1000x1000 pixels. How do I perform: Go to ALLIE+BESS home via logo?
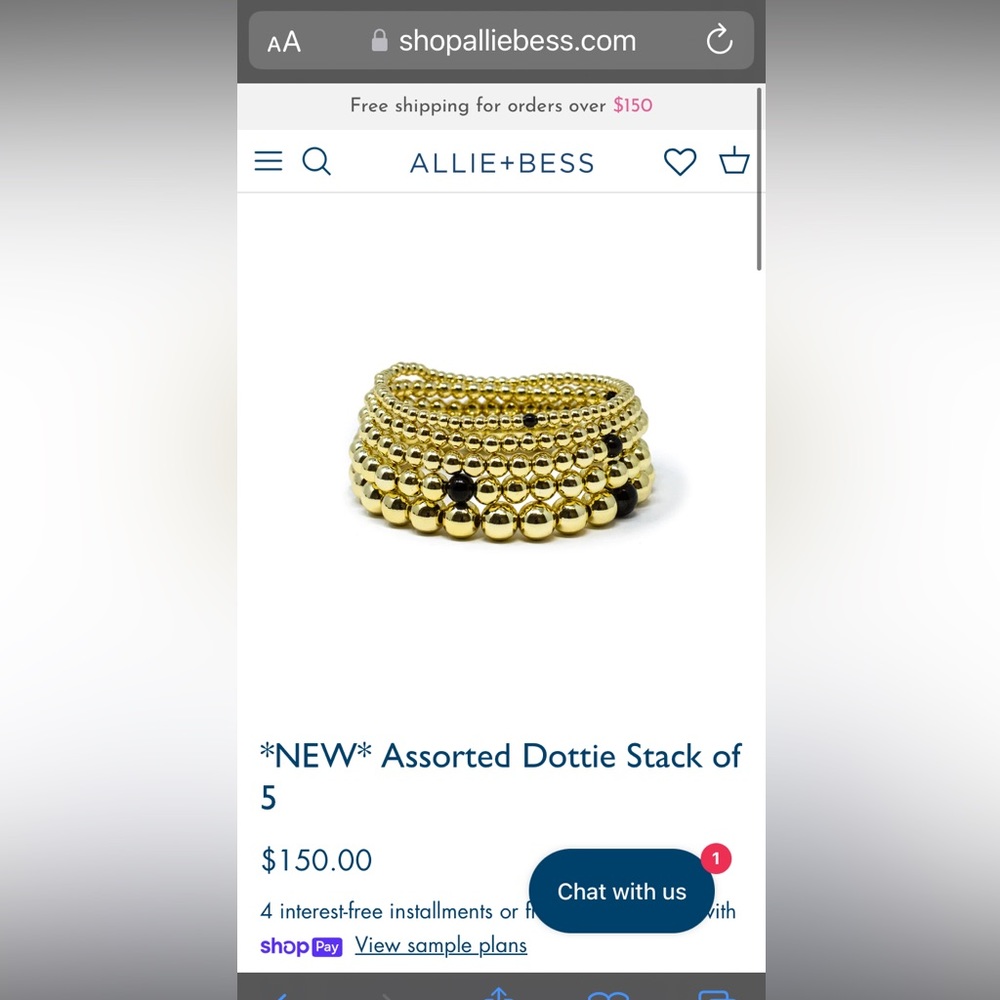coord(502,163)
